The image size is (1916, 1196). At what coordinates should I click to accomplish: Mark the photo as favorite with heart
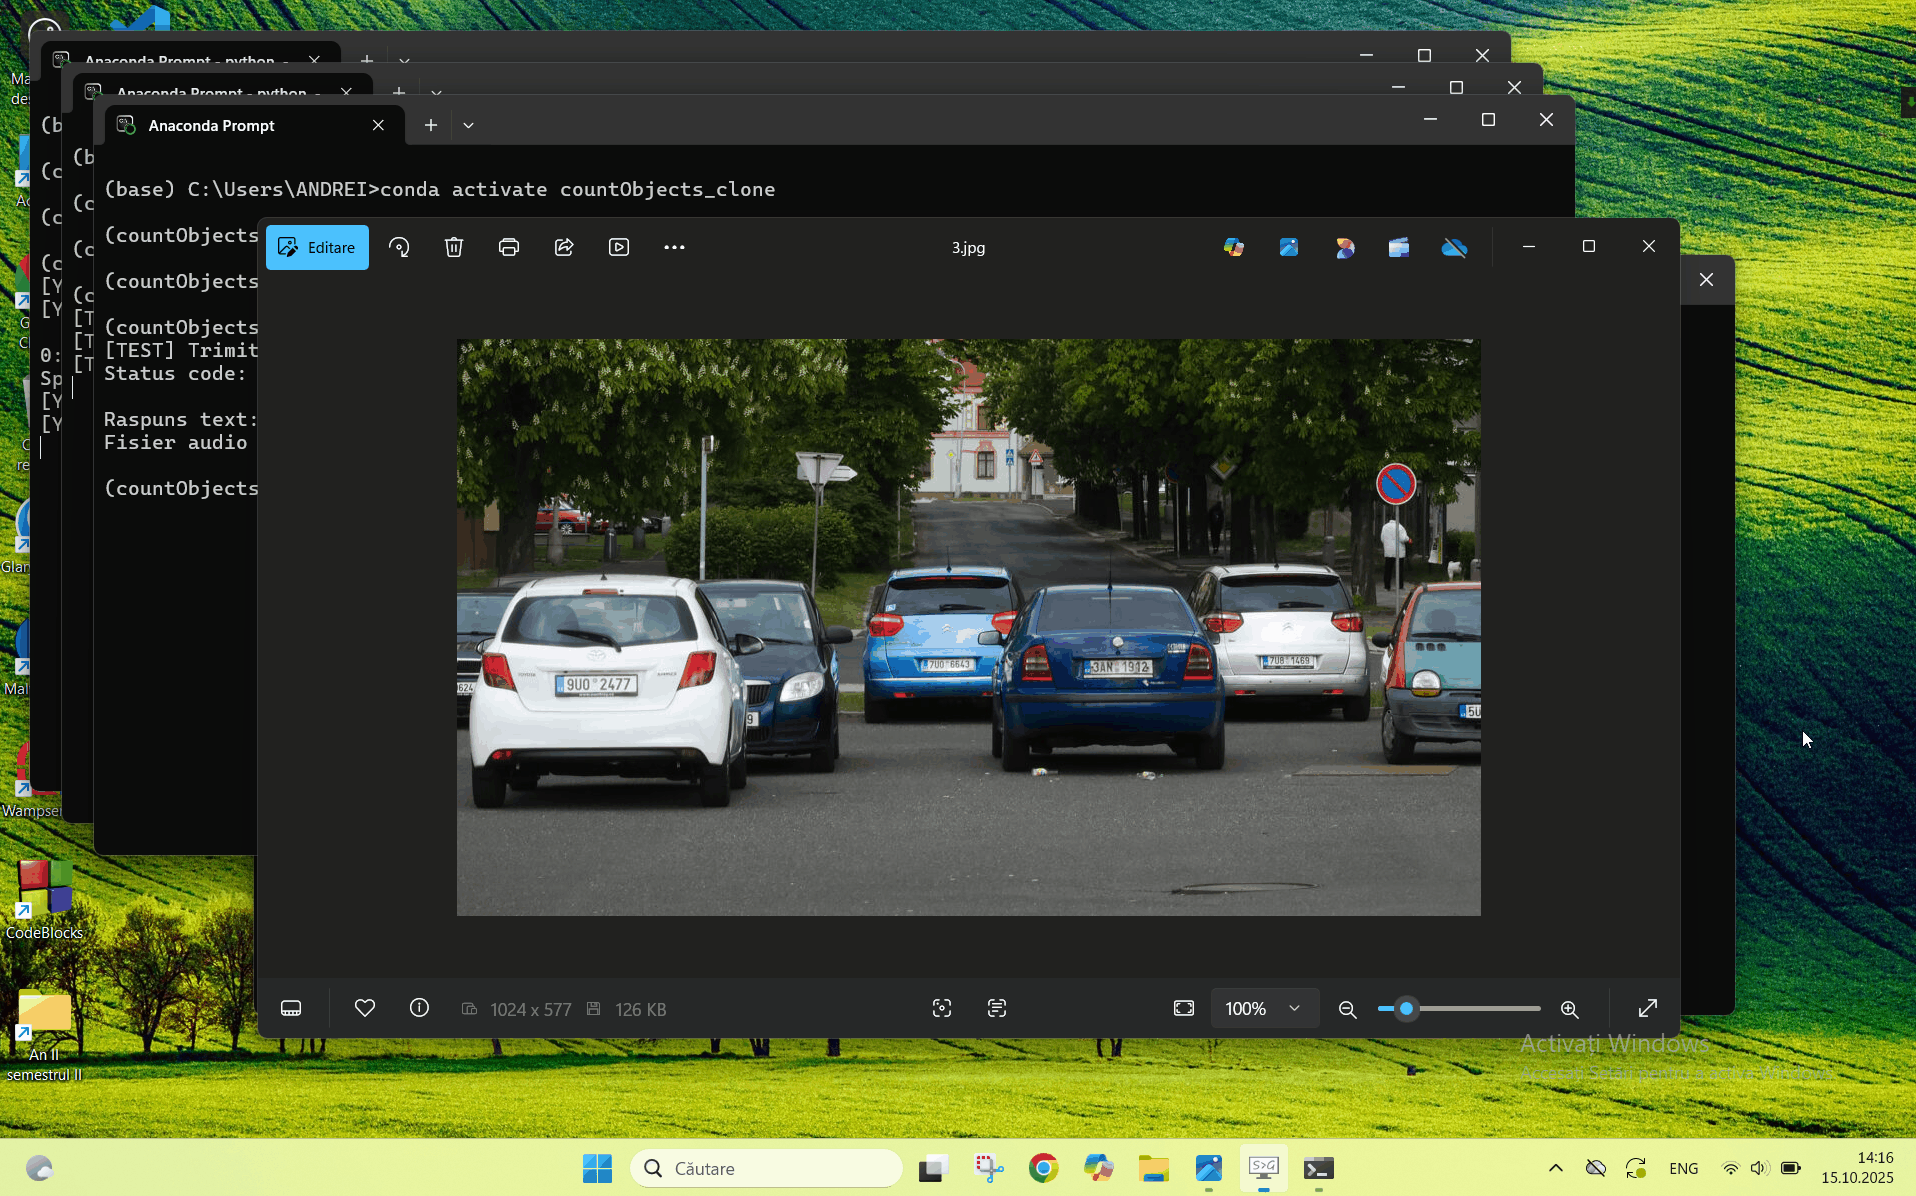pos(365,1008)
